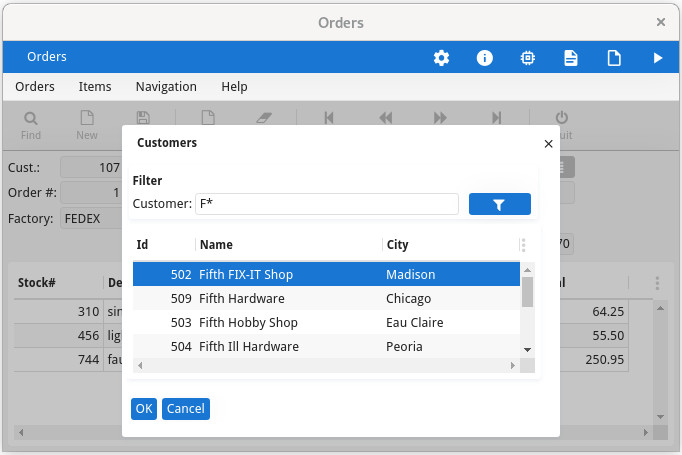The height and width of the screenshot is (455, 682).
Task: Confirm with the OK button
Action: pyautogui.click(x=144, y=409)
